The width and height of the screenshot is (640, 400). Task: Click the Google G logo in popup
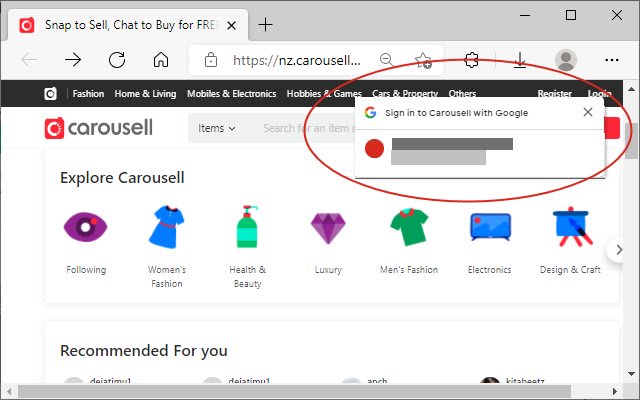pyautogui.click(x=370, y=112)
